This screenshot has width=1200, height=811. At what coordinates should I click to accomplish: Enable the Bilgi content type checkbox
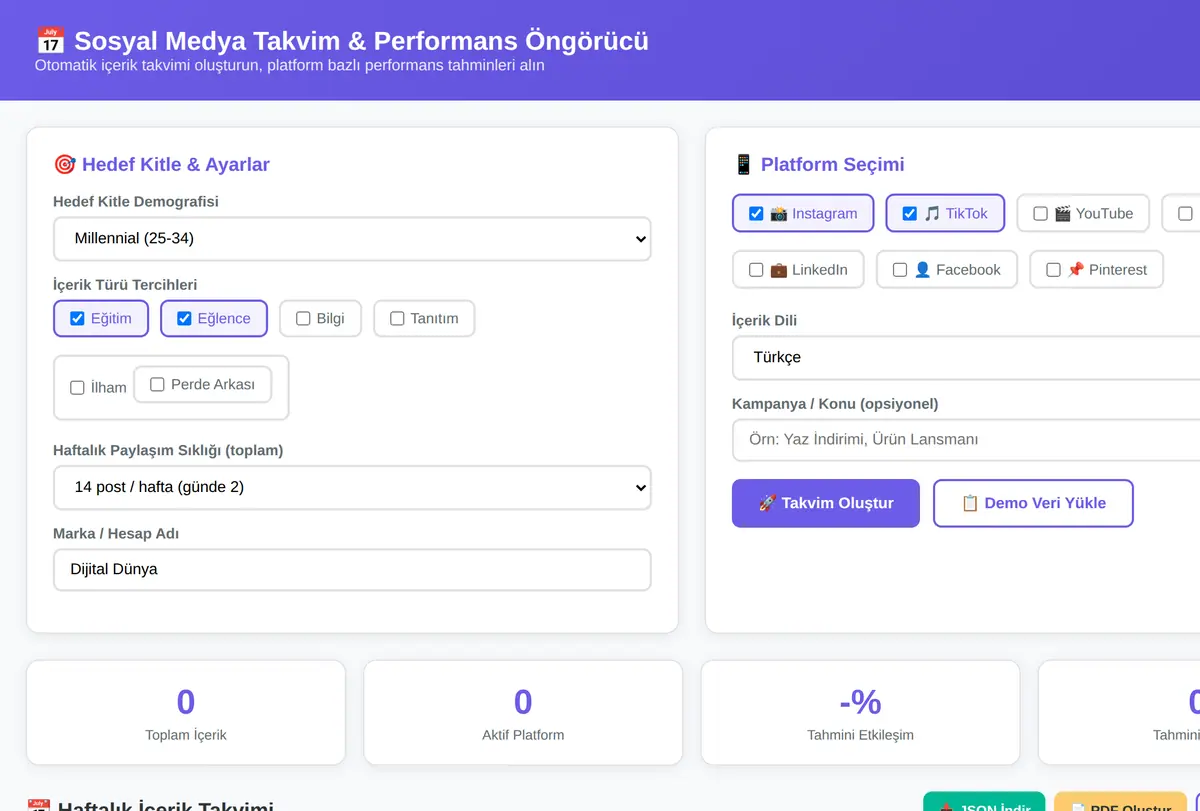(303, 318)
